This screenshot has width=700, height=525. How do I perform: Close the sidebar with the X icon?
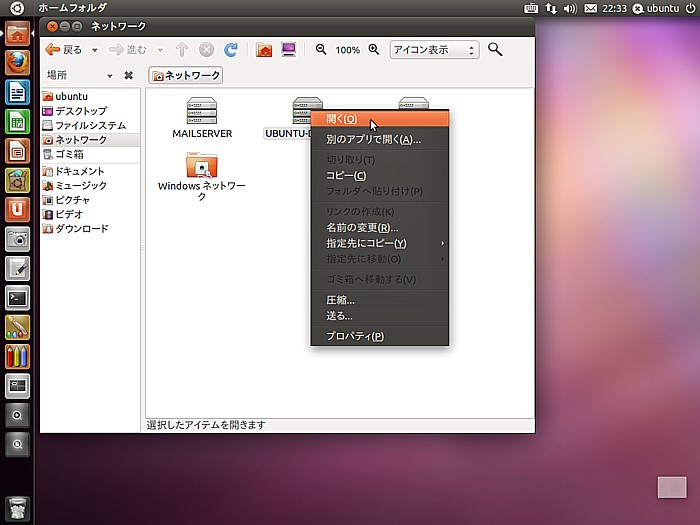(128, 75)
